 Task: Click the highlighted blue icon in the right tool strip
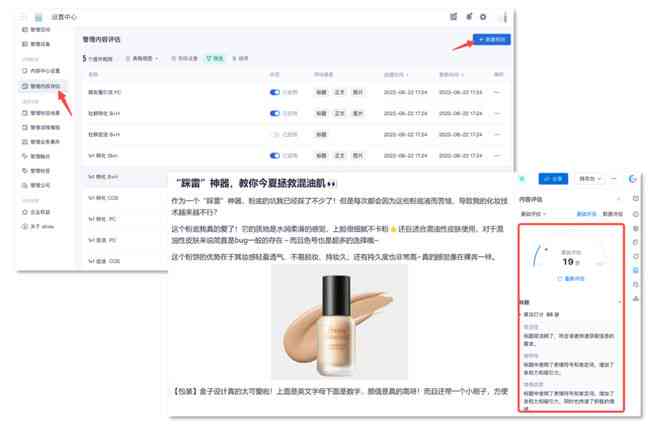click(636, 270)
